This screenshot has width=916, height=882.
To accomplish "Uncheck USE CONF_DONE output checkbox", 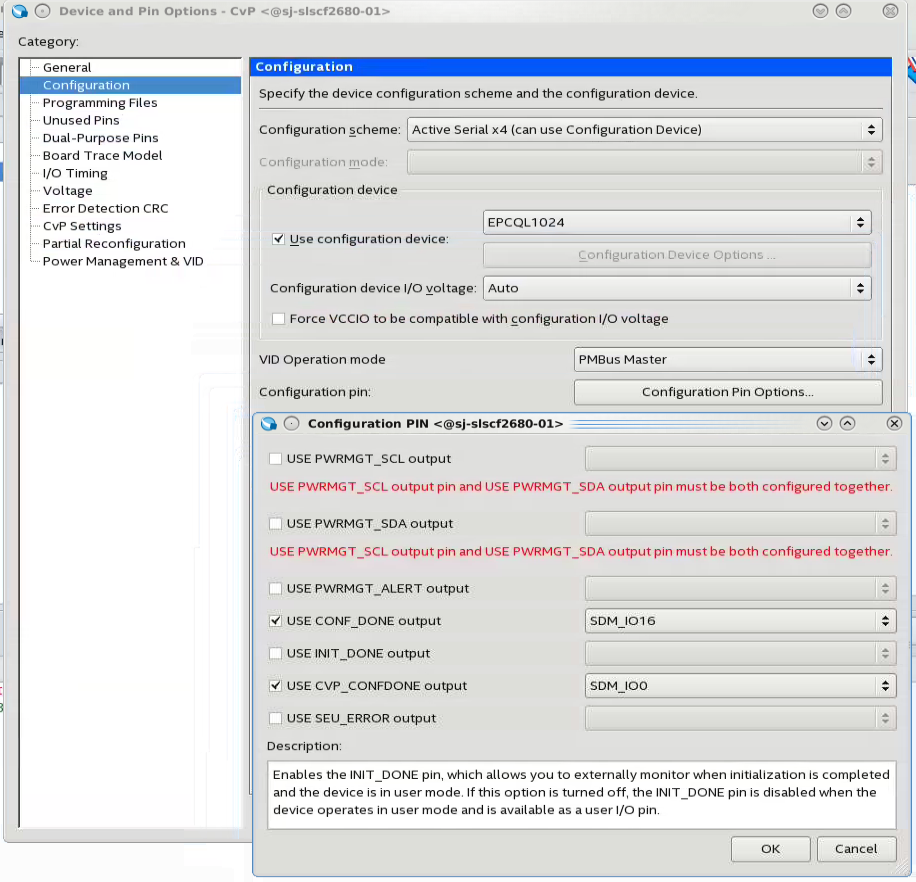I will point(275,621).
